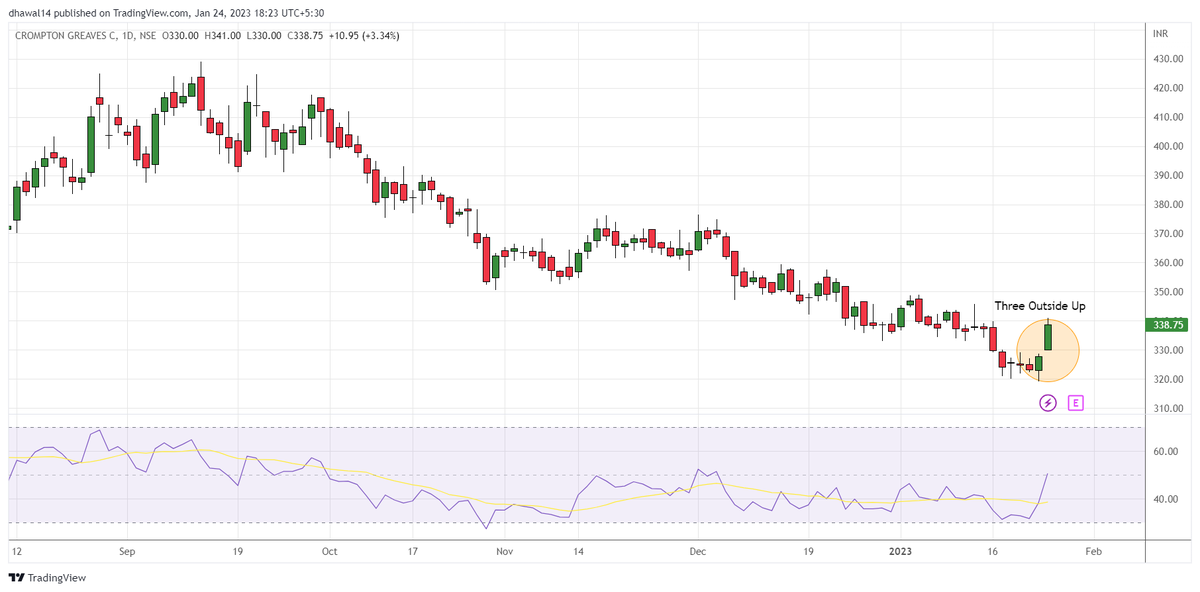Click the O330.00 open value in header
Viewport: 1200px width, 592px height.
point(181,35)
